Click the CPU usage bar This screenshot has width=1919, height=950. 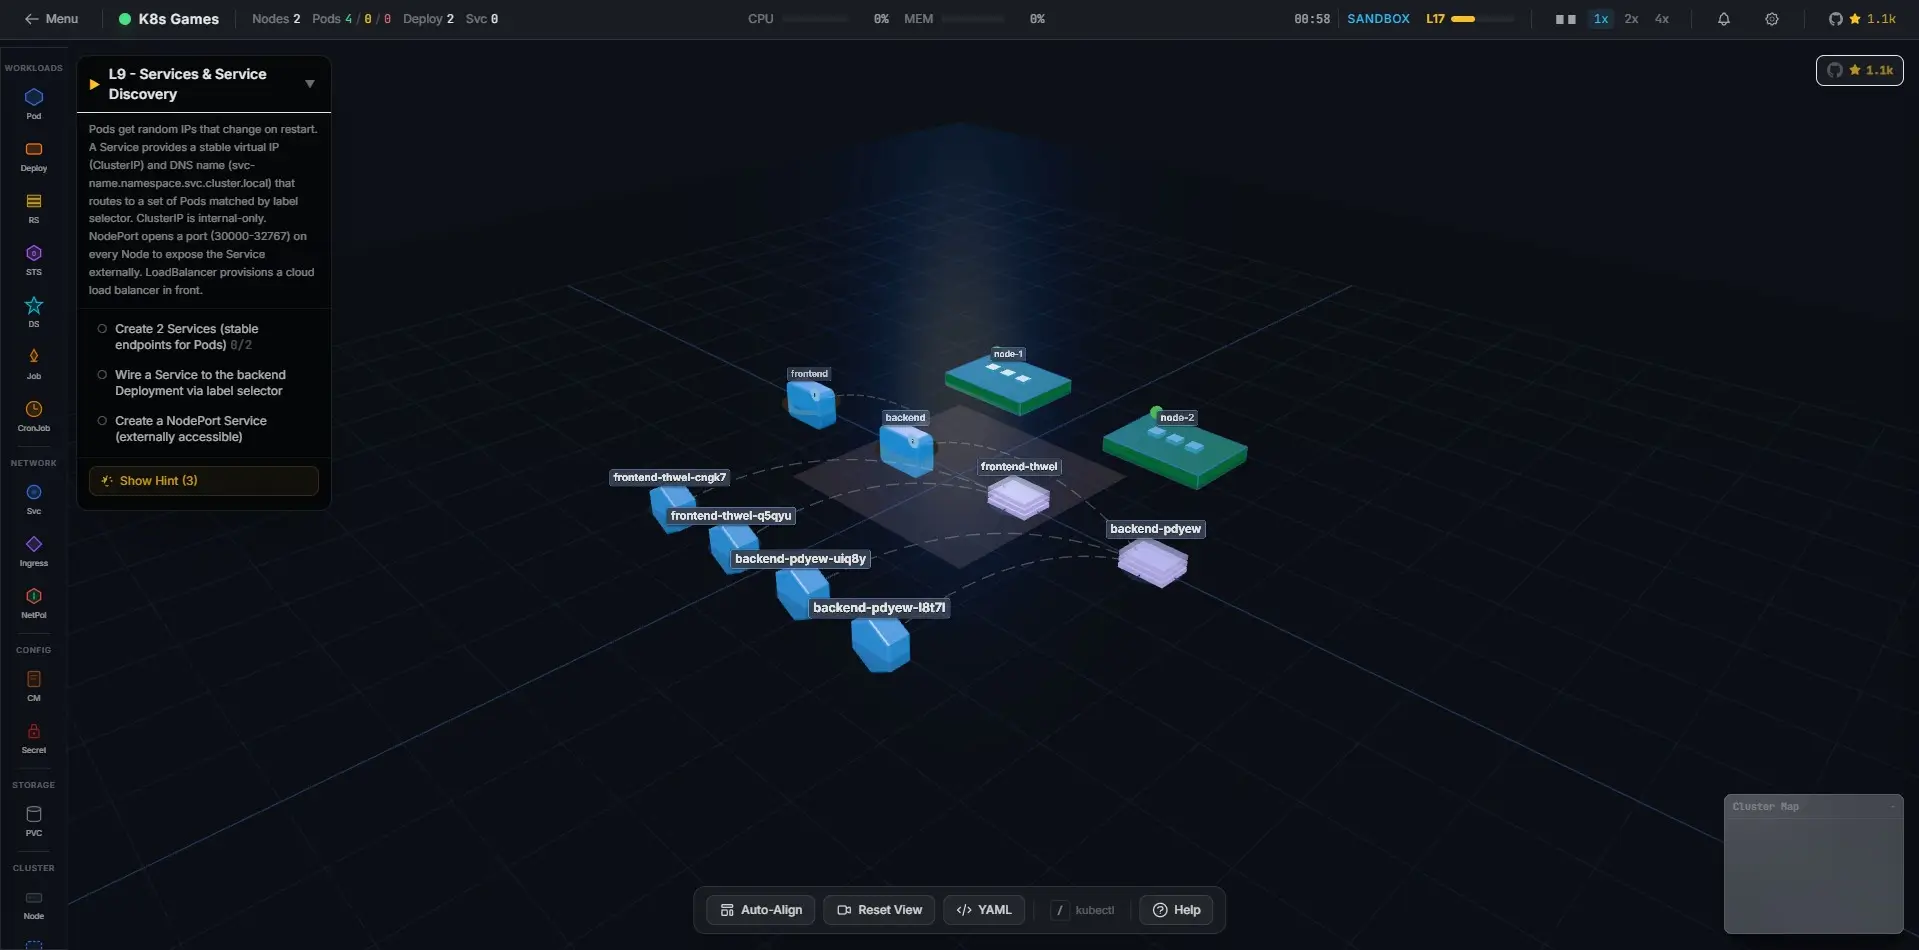[x=815, y=19]
